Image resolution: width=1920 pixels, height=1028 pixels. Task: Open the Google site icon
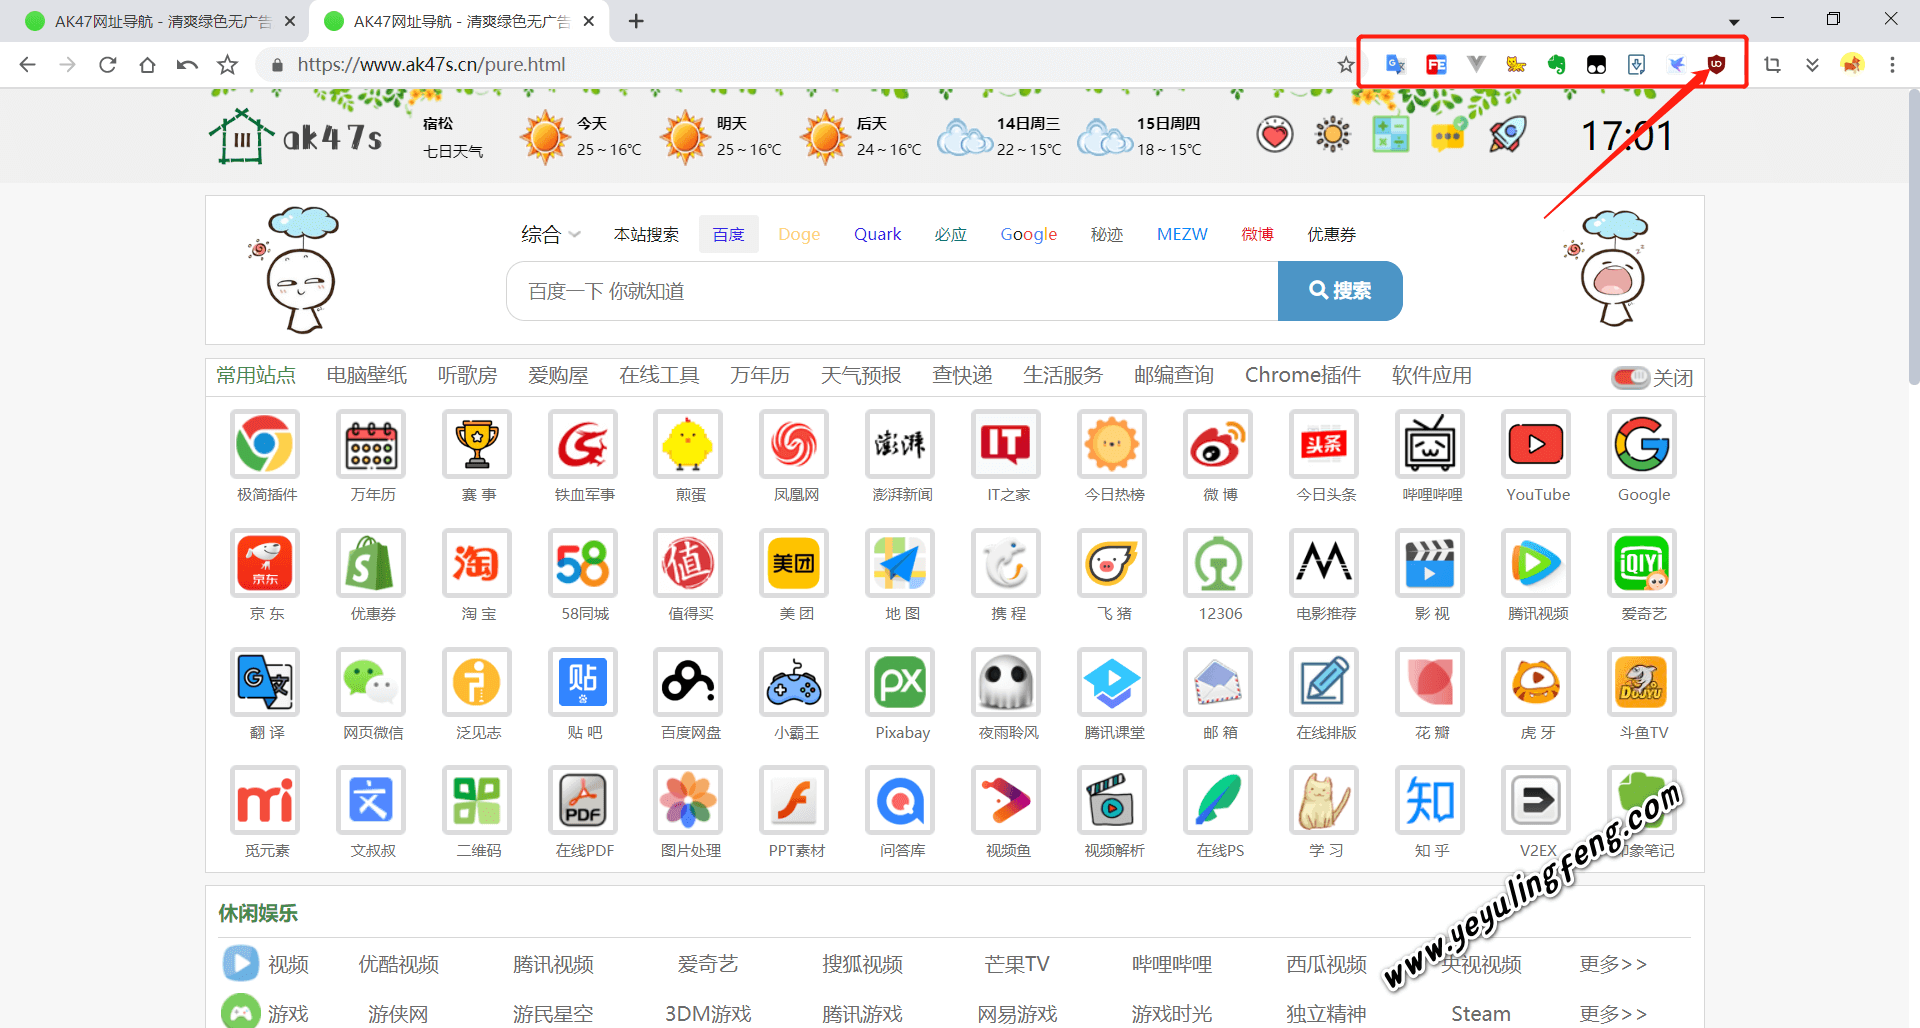1642,444
